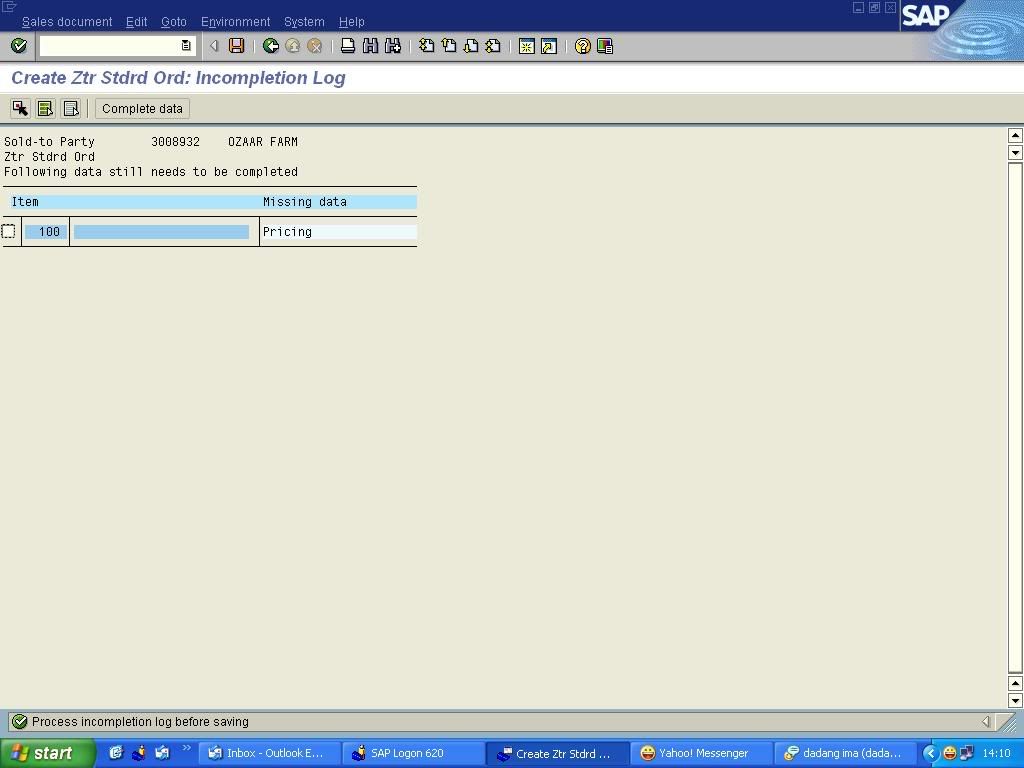Open the Sales document menu
This screenshot has width=1024, height=768.
[x=67, y=22]
